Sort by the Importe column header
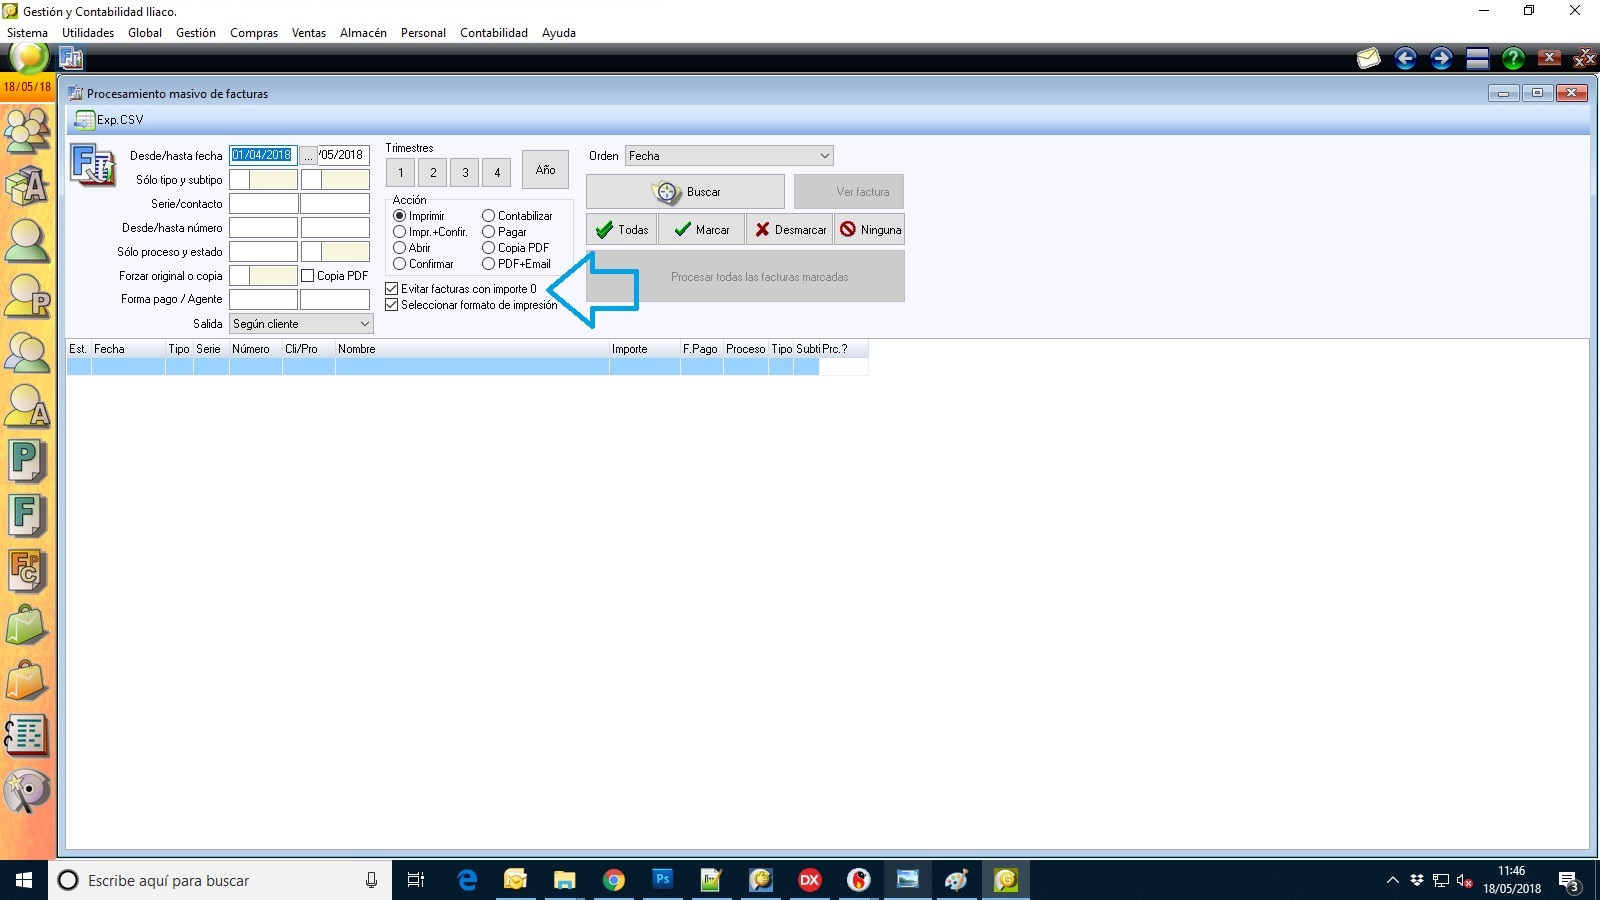 point(645,349)
